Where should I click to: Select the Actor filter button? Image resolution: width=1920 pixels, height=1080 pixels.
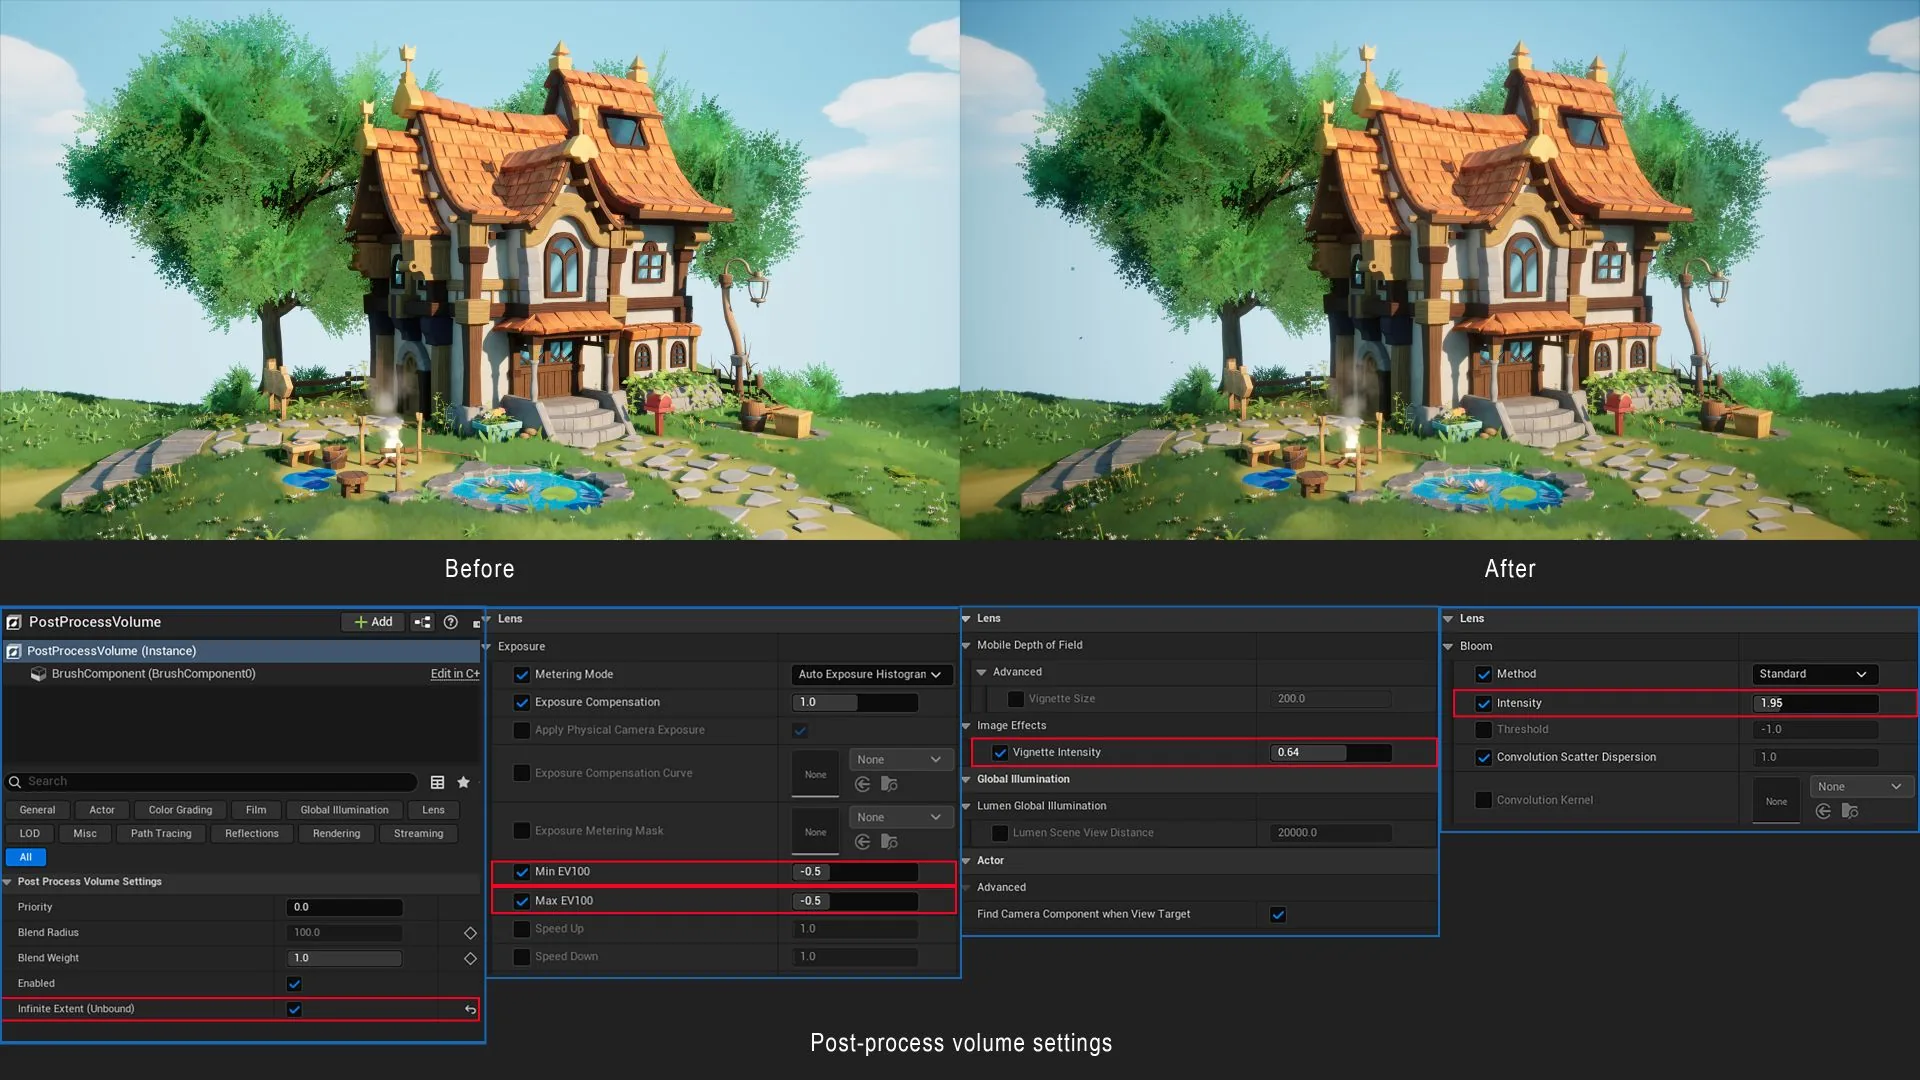[x=102, y=810]
